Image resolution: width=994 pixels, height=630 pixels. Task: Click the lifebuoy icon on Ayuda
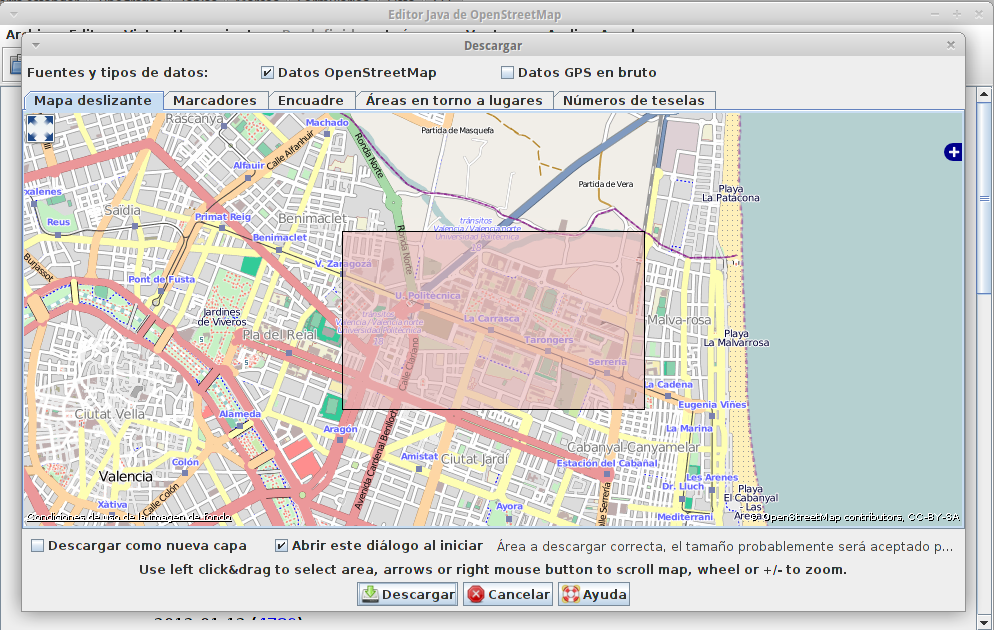(570, 594)
